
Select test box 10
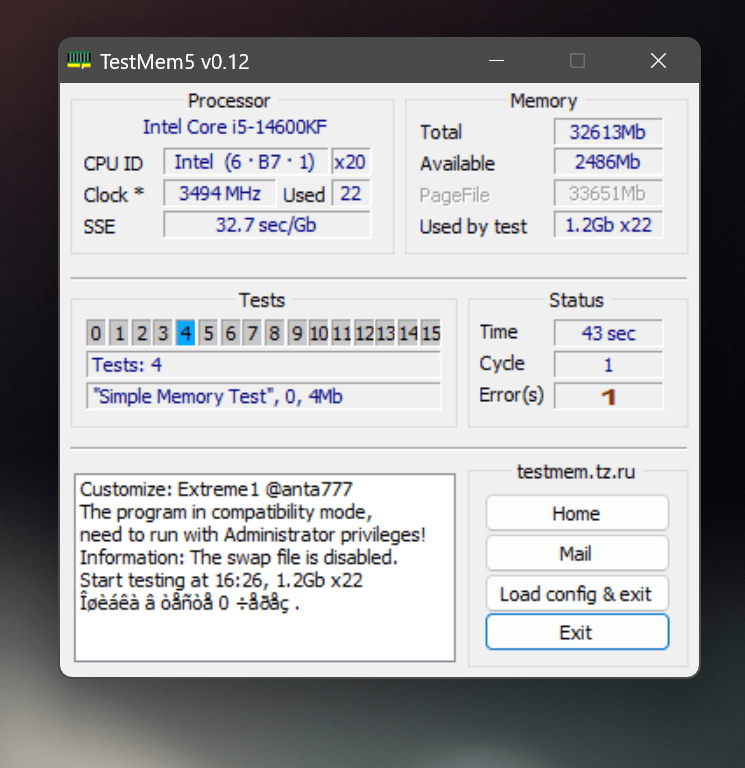click(319, 333)
